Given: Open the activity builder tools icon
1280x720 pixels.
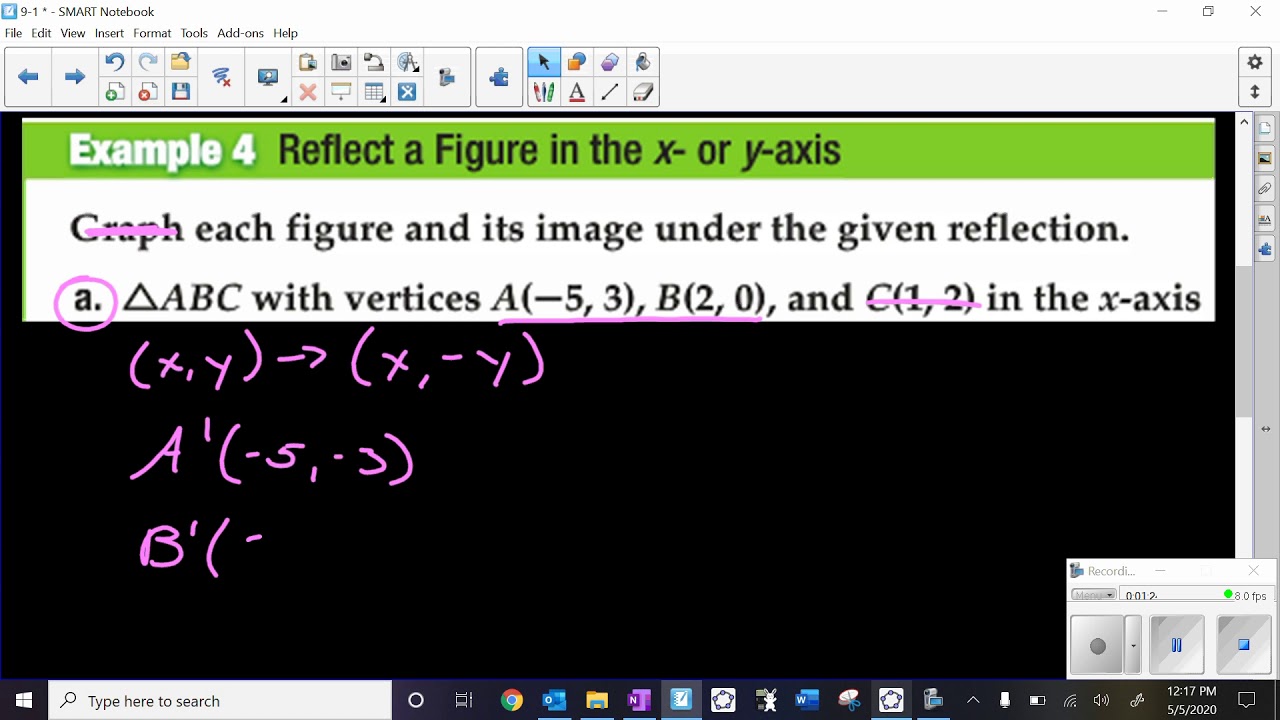Looking at the screenshot, I should coord(407,92).
